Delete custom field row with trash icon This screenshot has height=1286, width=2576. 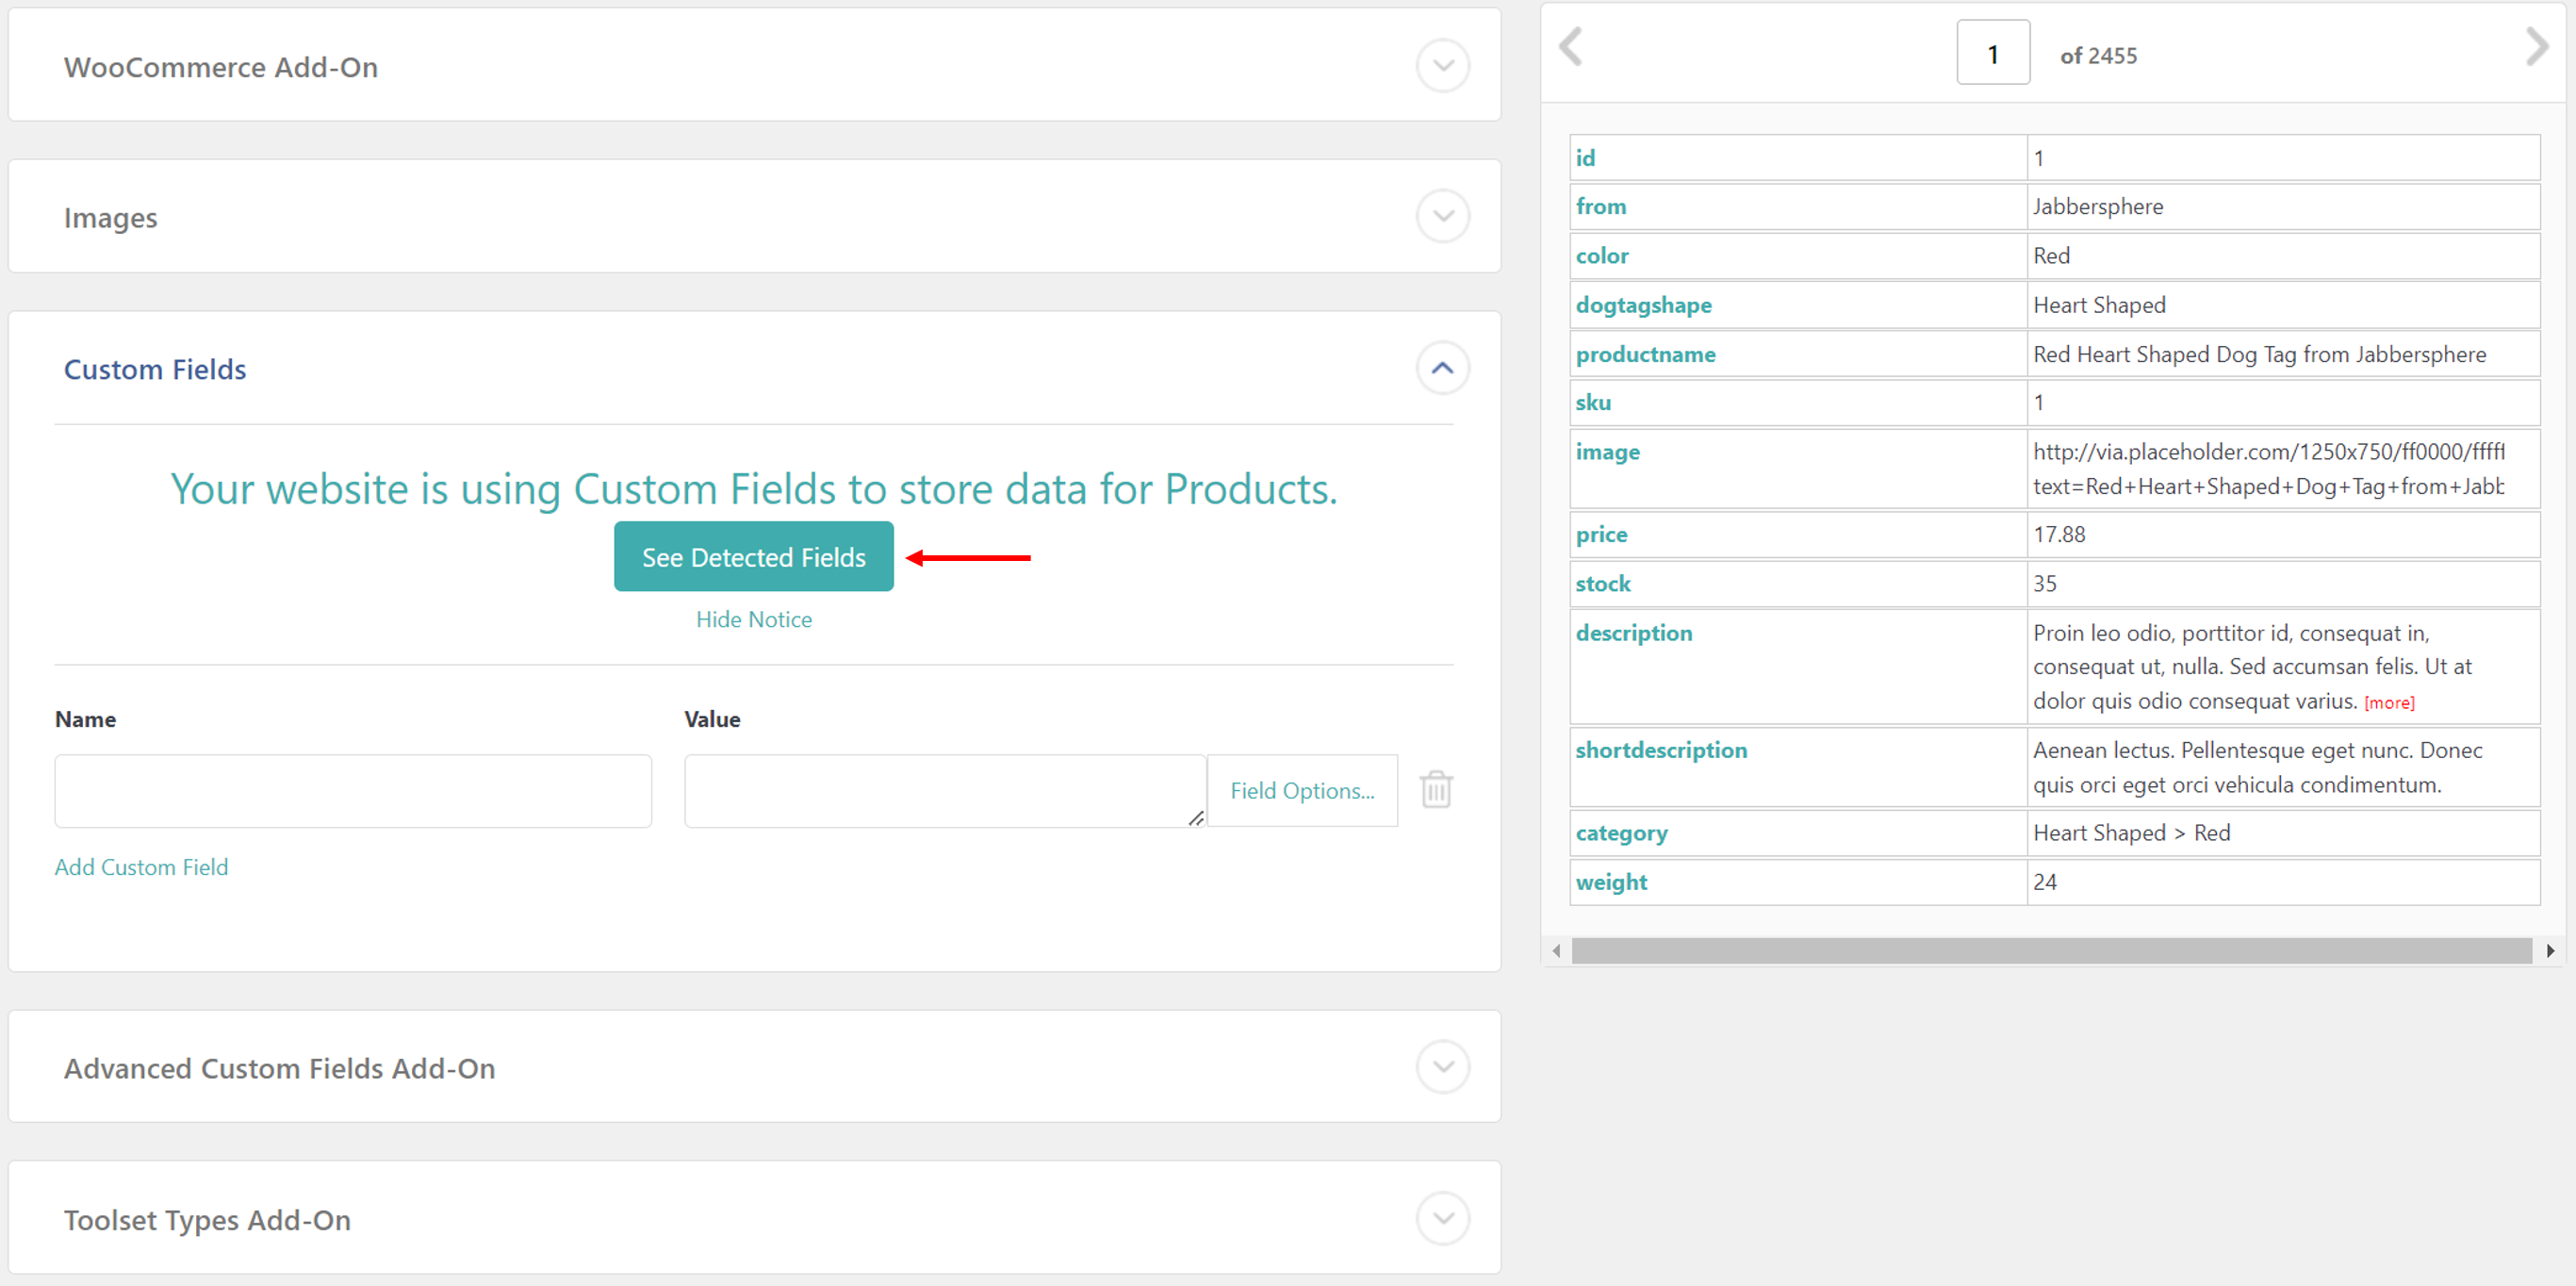click(1436, 789)
